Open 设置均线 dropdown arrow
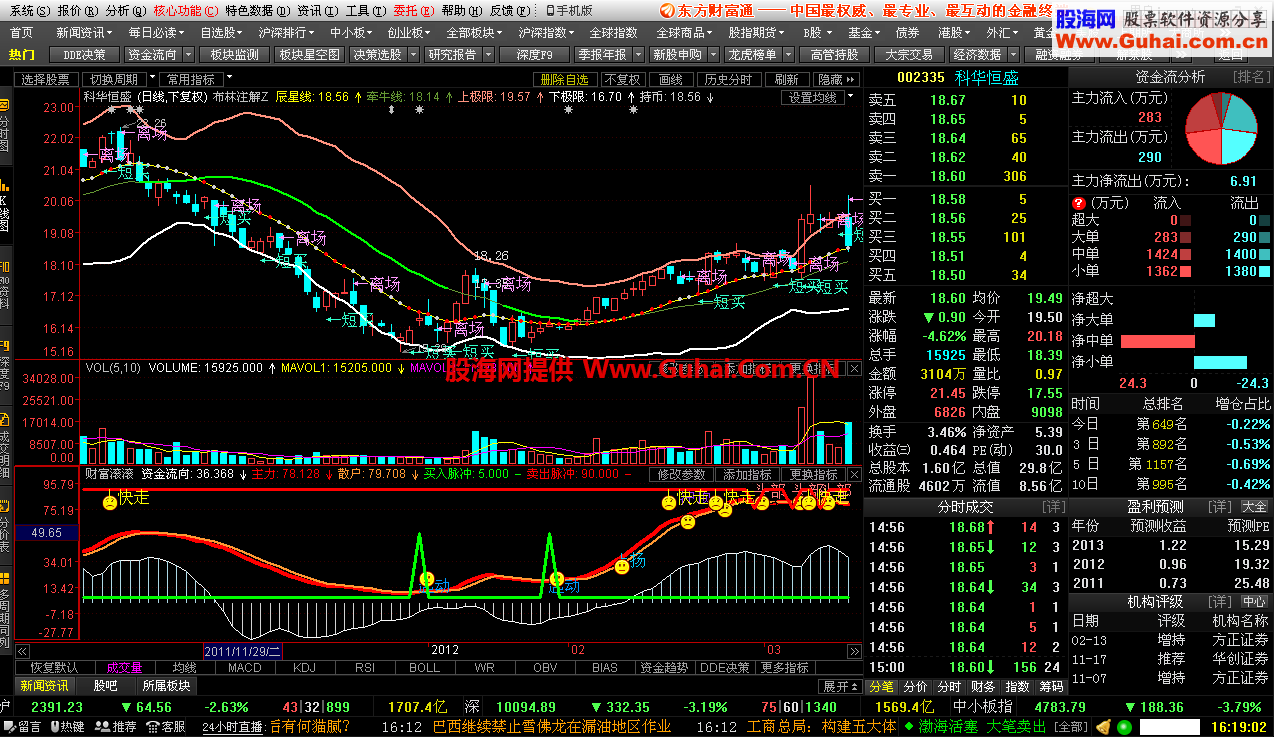1274x737 pixels. click(x=851, y=97)
